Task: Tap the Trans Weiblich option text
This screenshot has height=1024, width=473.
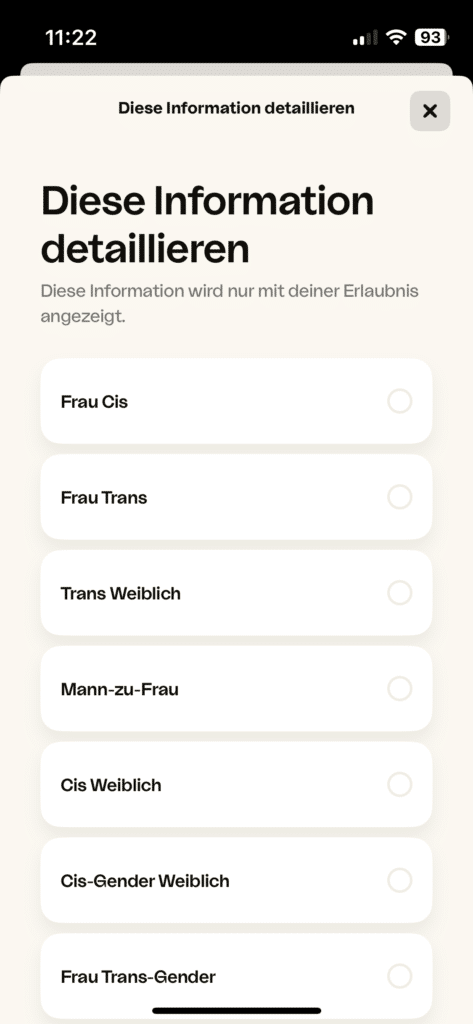Action: click(121, 594)
